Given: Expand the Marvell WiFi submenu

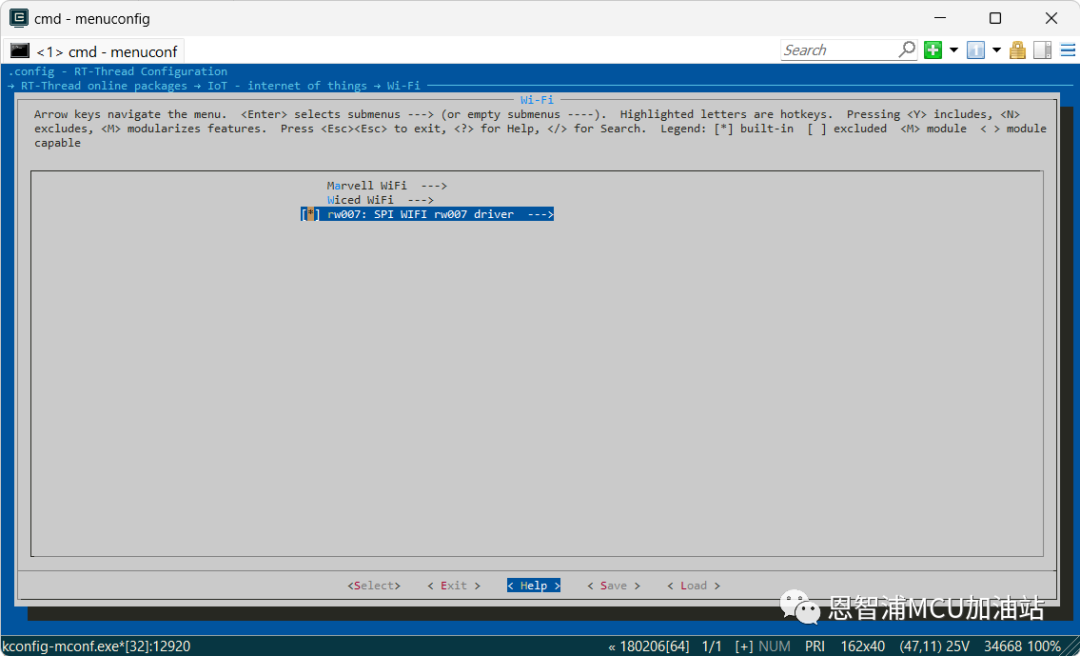Looking at the screenshot, I should pos(386,186).
